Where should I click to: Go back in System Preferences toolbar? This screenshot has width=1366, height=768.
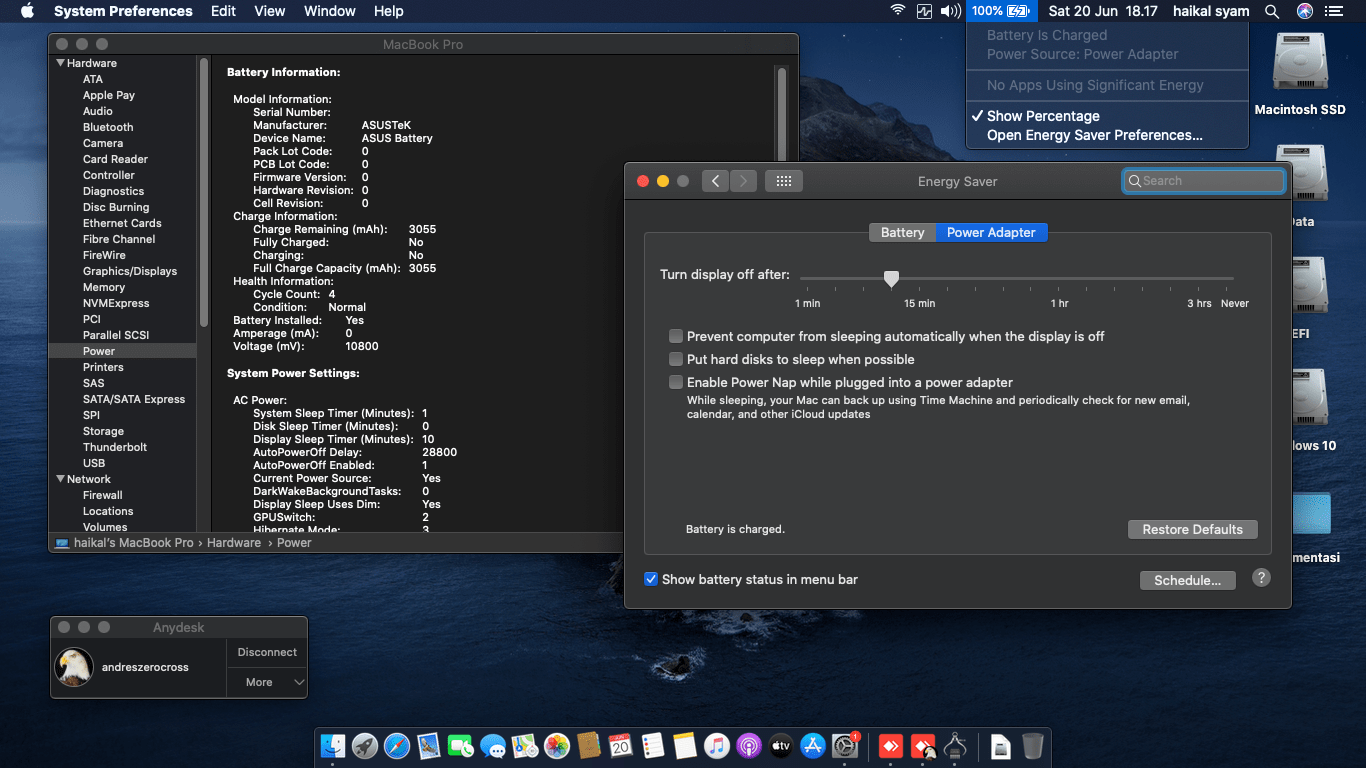coord(715,181)
